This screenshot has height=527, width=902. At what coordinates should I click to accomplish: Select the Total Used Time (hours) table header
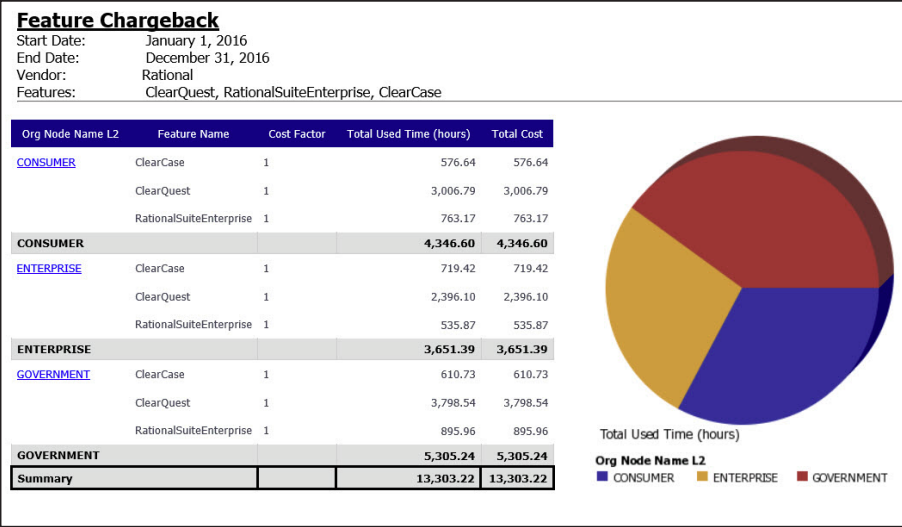coord(408,134)
